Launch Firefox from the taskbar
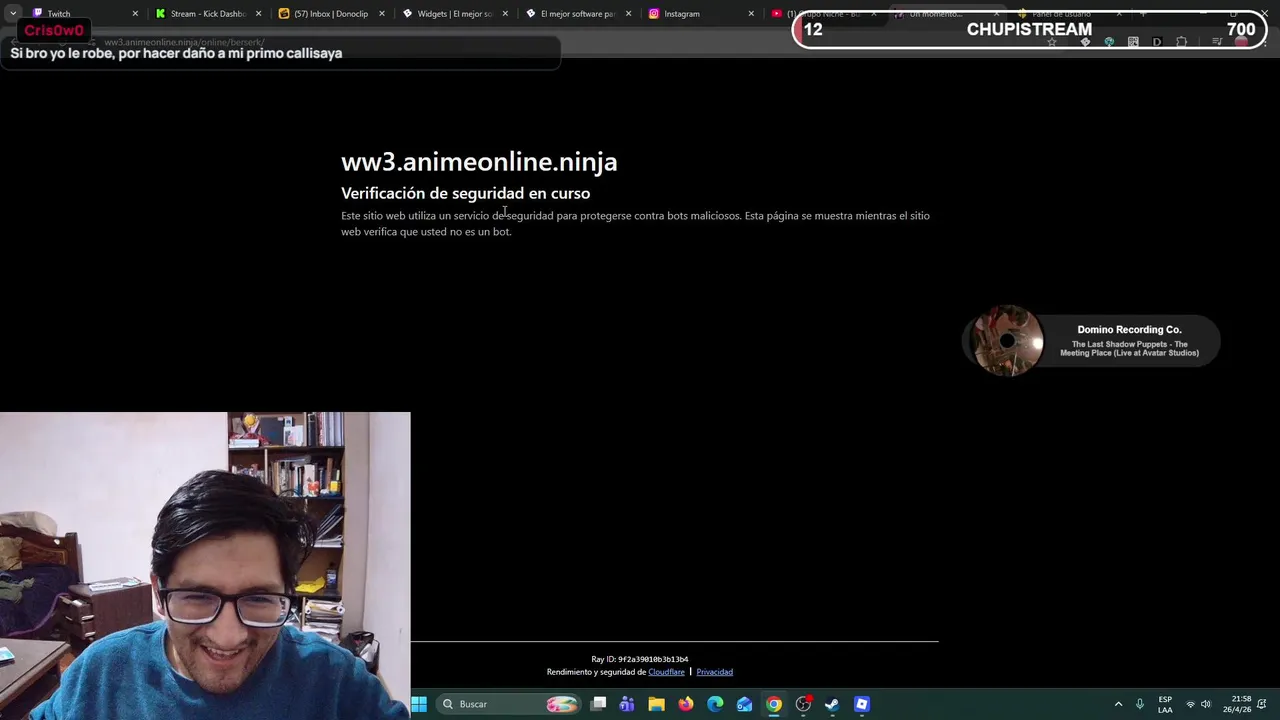1280x720 pixels. (685, 704)
